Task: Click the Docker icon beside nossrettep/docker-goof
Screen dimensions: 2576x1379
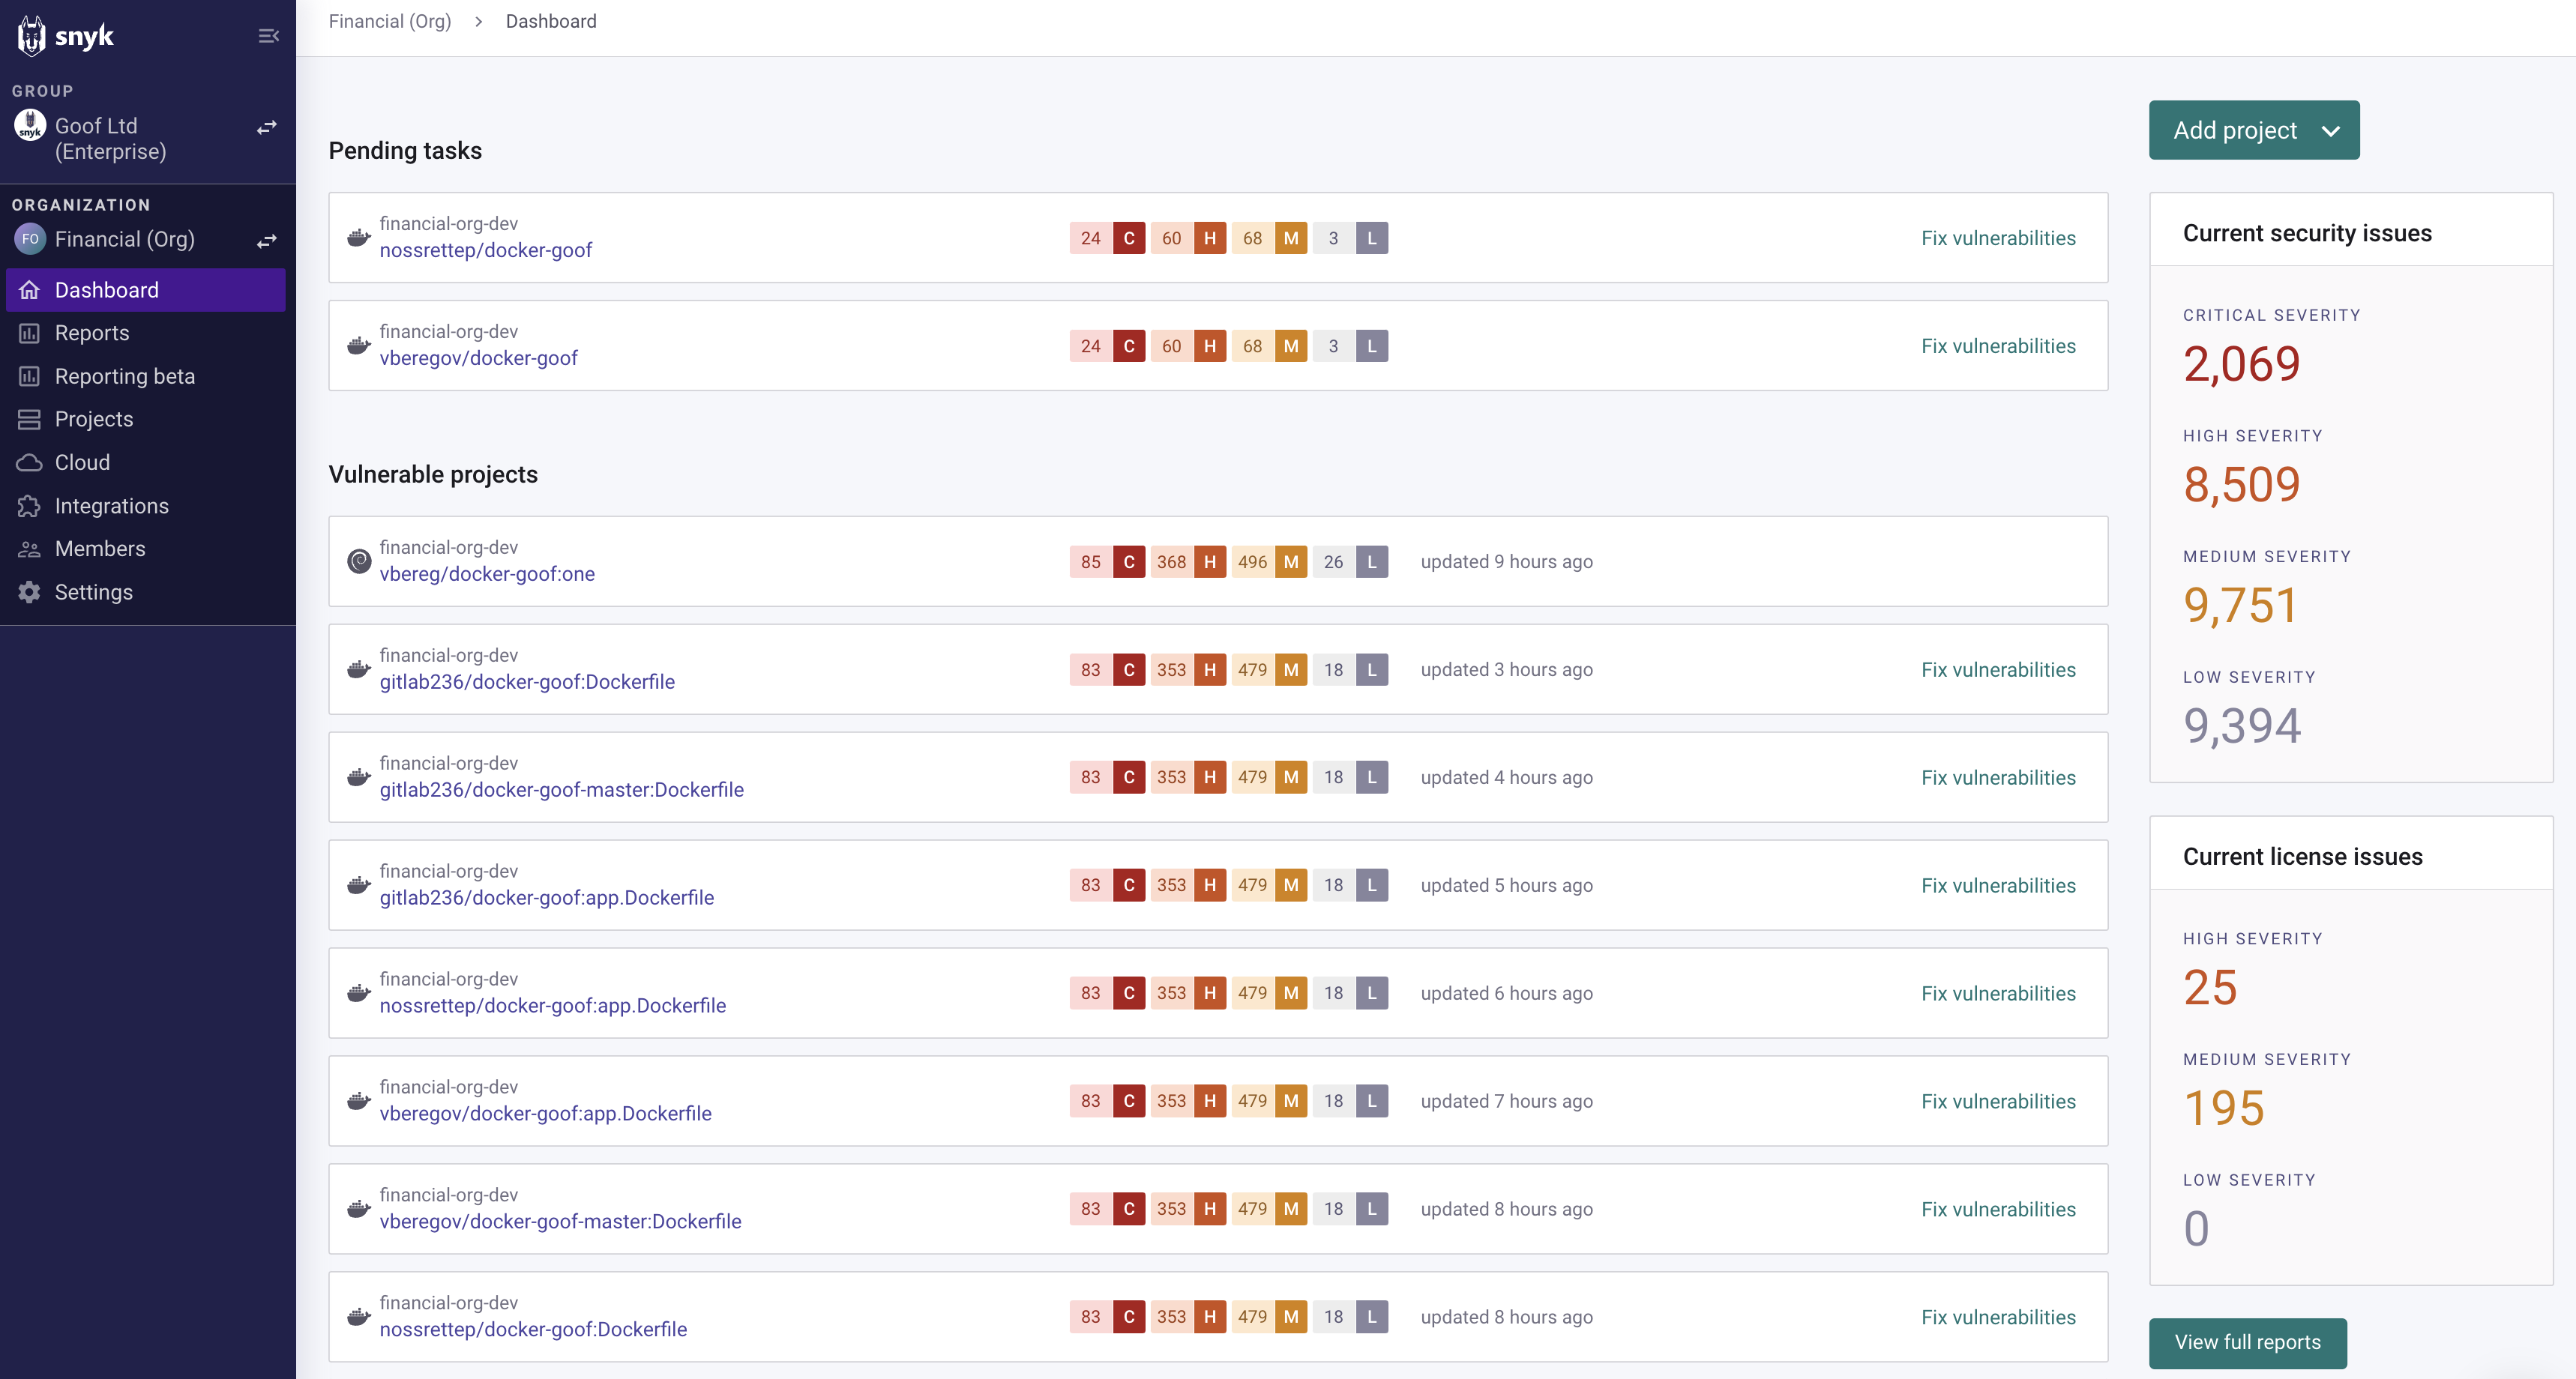Action: click(x=358, y=238)
